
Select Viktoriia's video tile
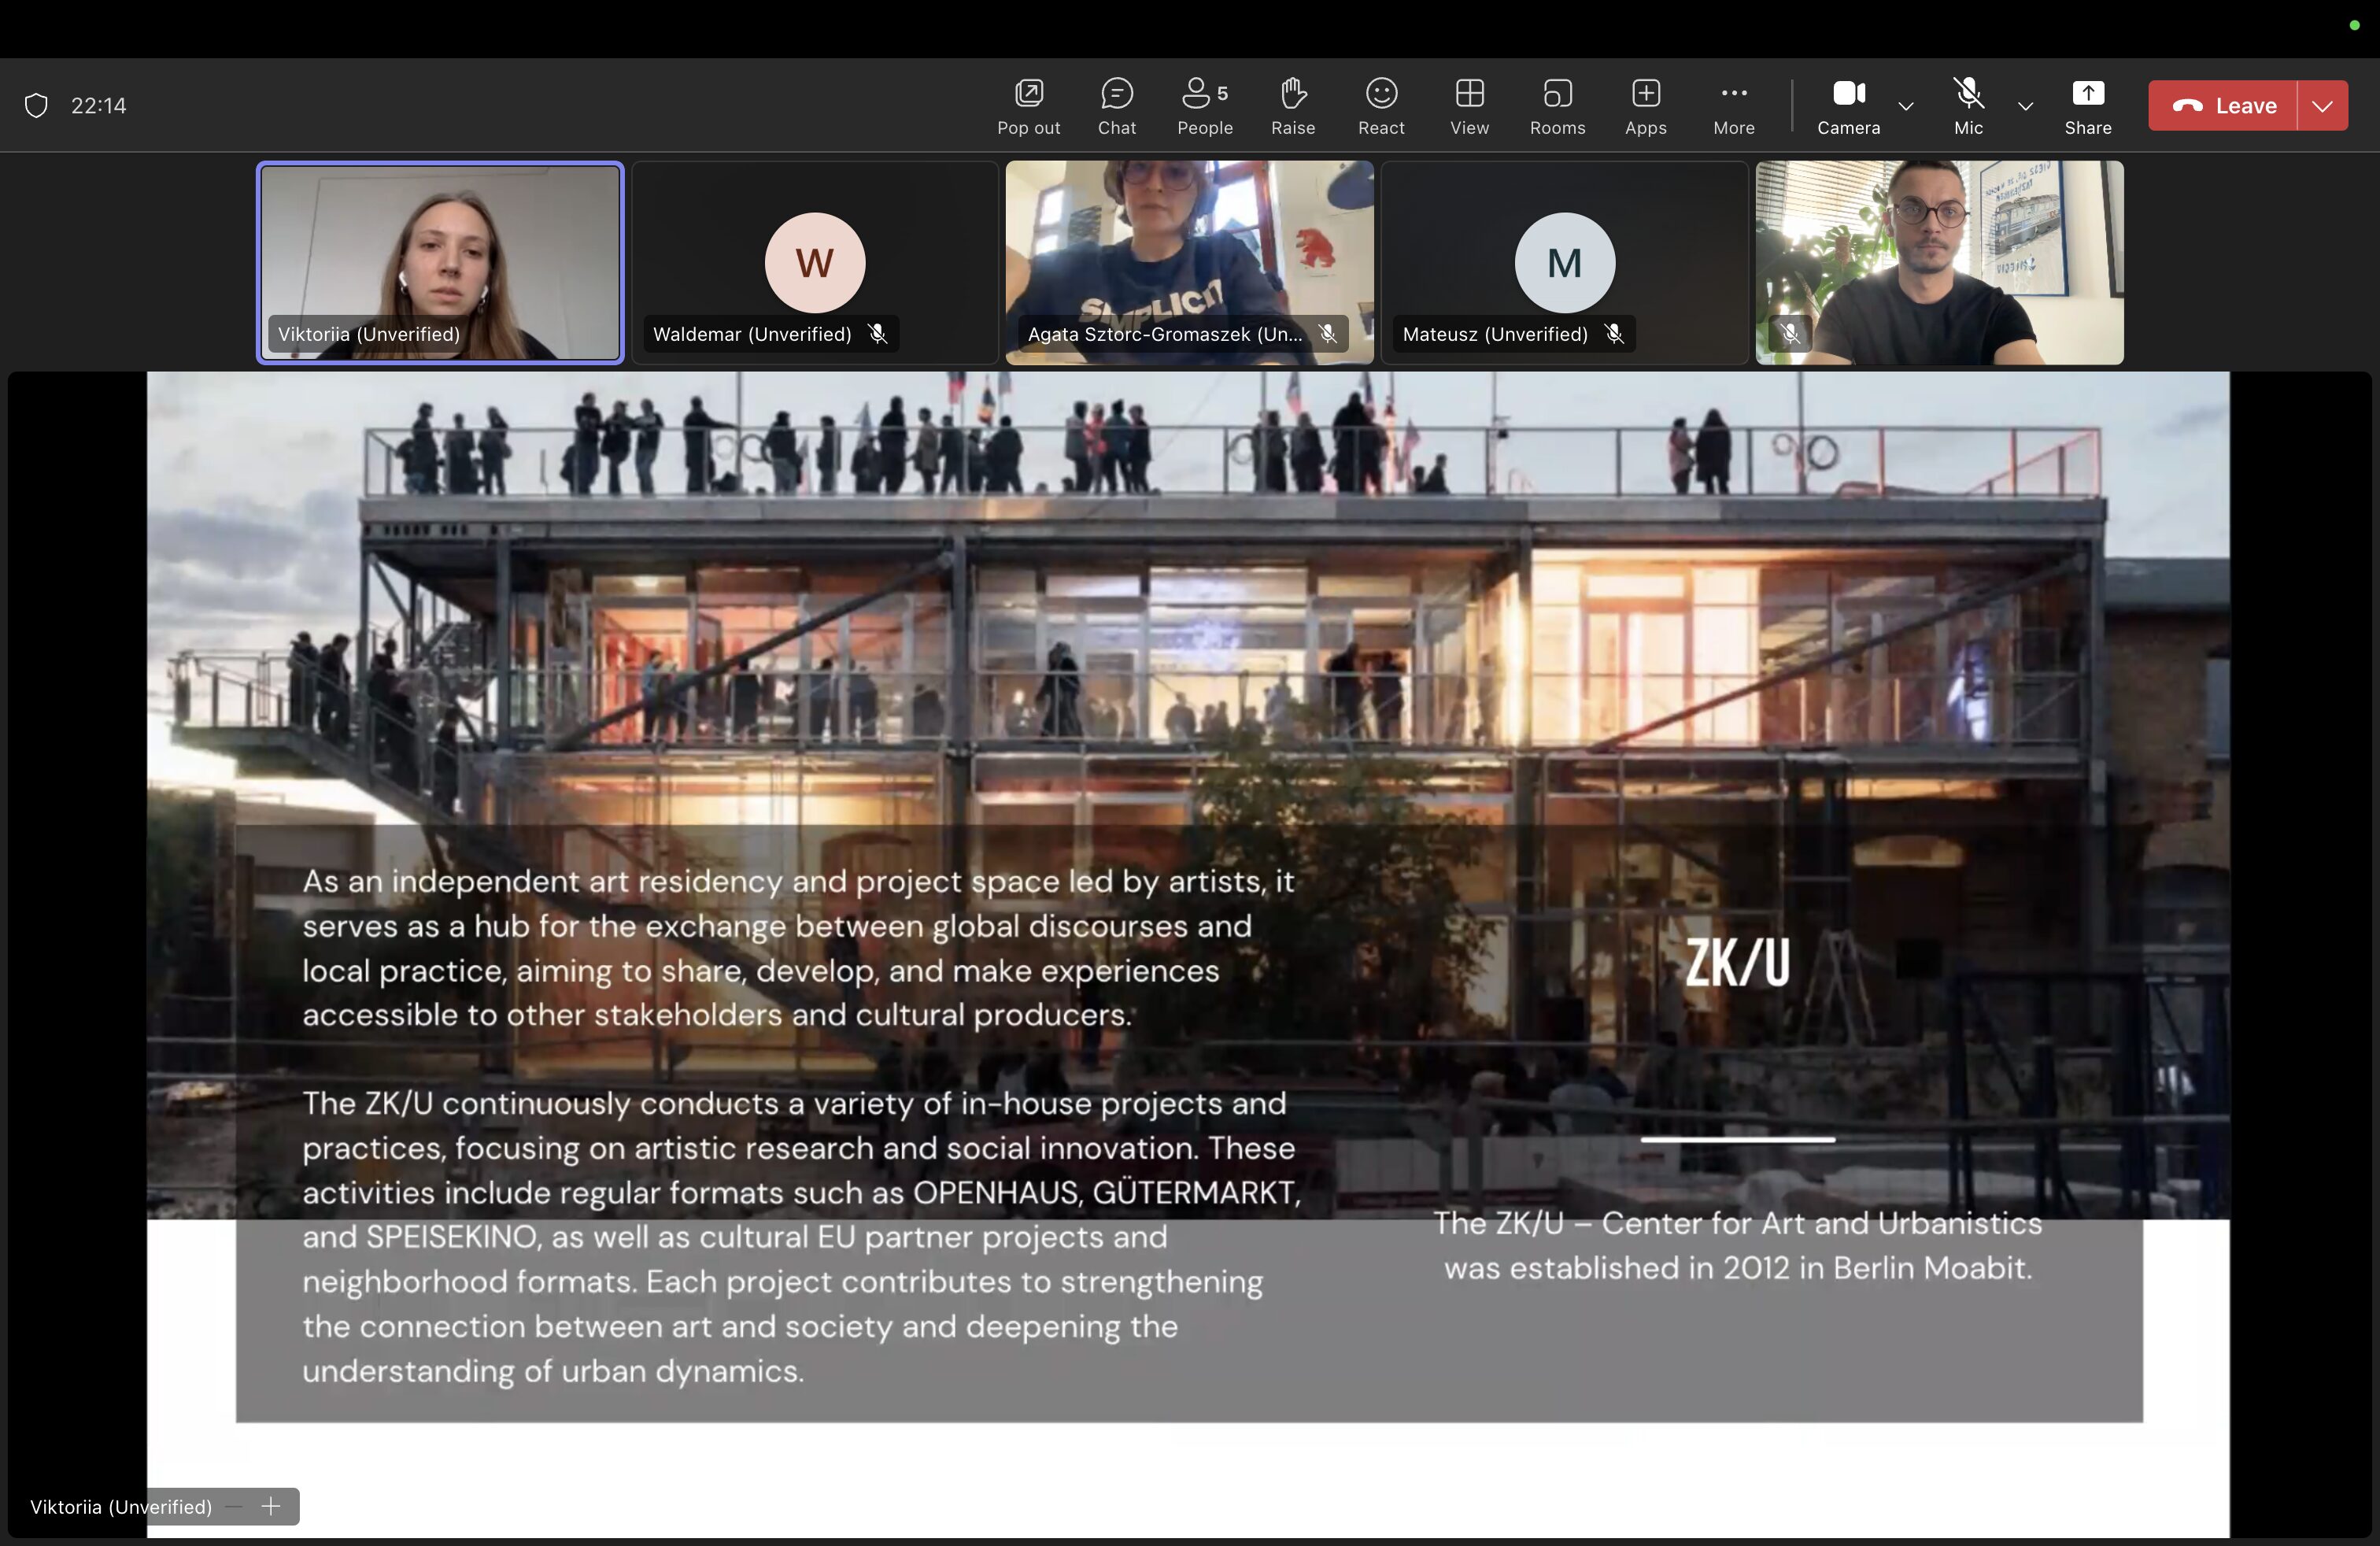440,263
